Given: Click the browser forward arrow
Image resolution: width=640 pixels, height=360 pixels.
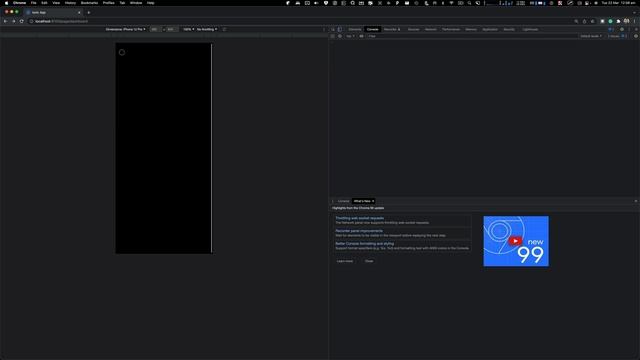Looking at the screenshot, I should (x=13, y=21).
